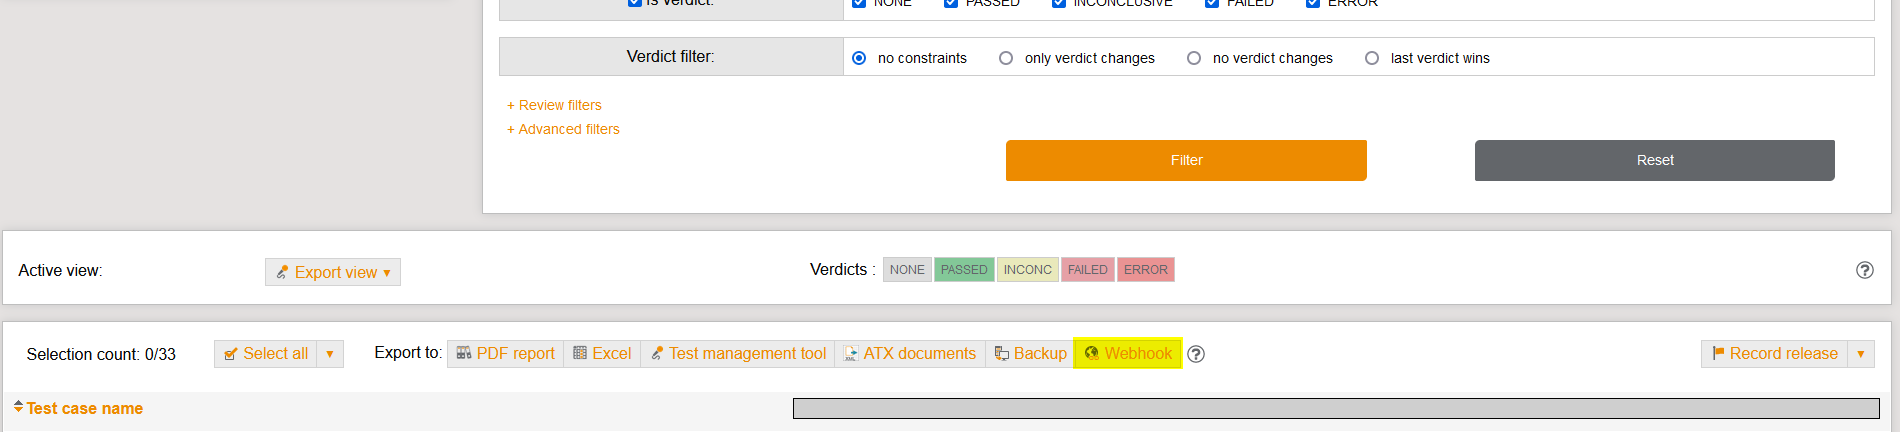The image size is (1900, 432).
Task: Expand Review filters section
Action: 554,105
